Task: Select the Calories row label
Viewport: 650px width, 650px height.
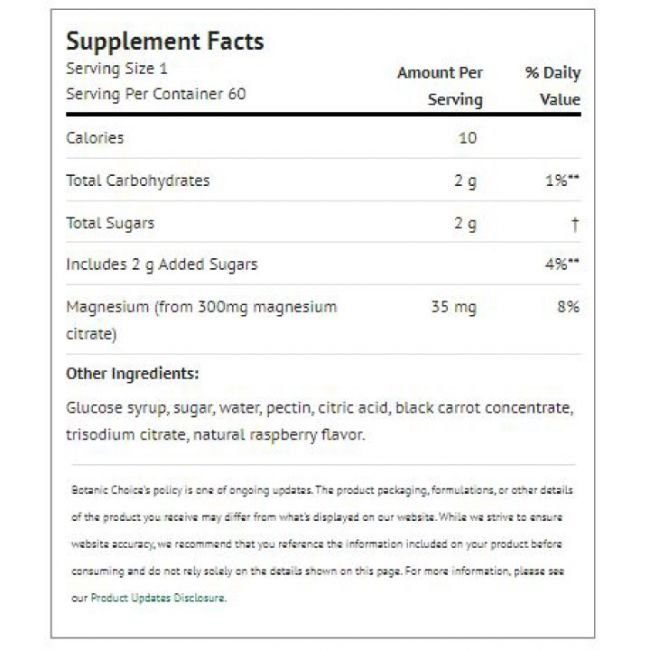Action: coord(95,138)
